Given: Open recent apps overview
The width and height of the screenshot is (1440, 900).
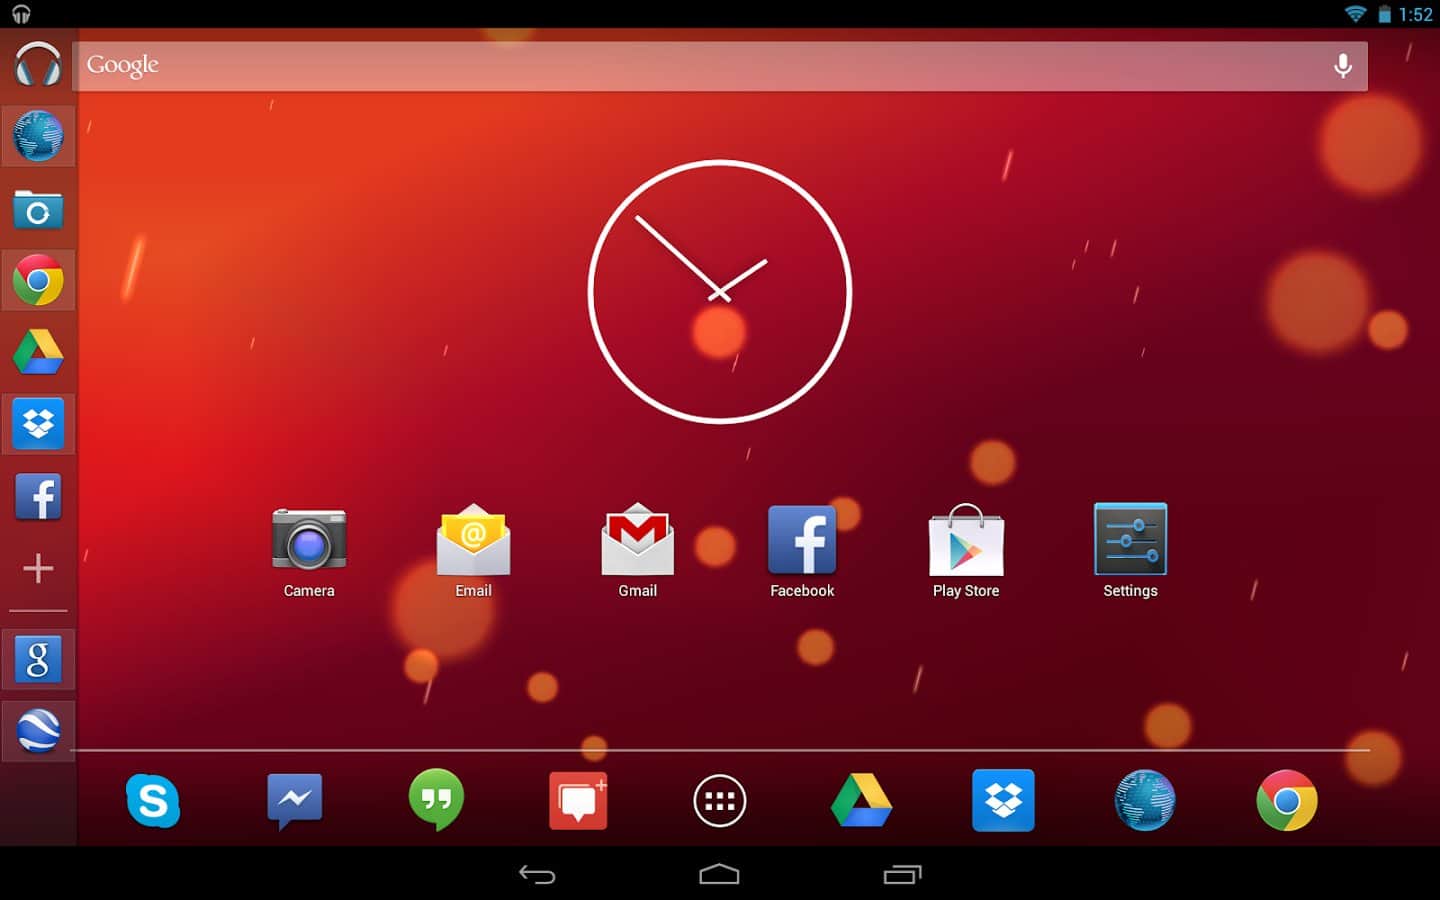Looking at the screenshot, I should [x=902, y=875].
